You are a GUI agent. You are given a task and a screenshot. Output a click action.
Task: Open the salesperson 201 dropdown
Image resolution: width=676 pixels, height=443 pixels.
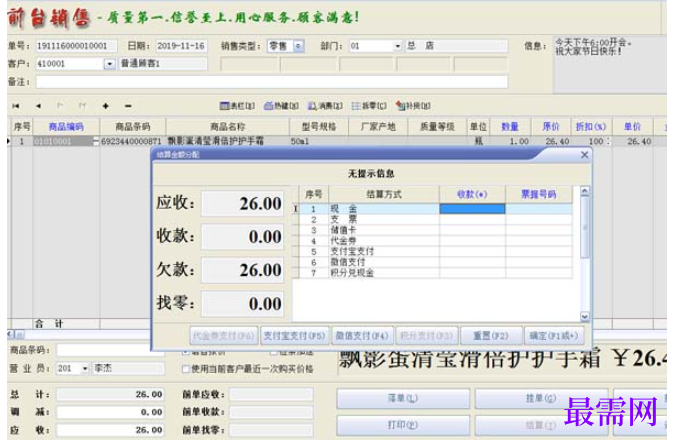[85, 368]
